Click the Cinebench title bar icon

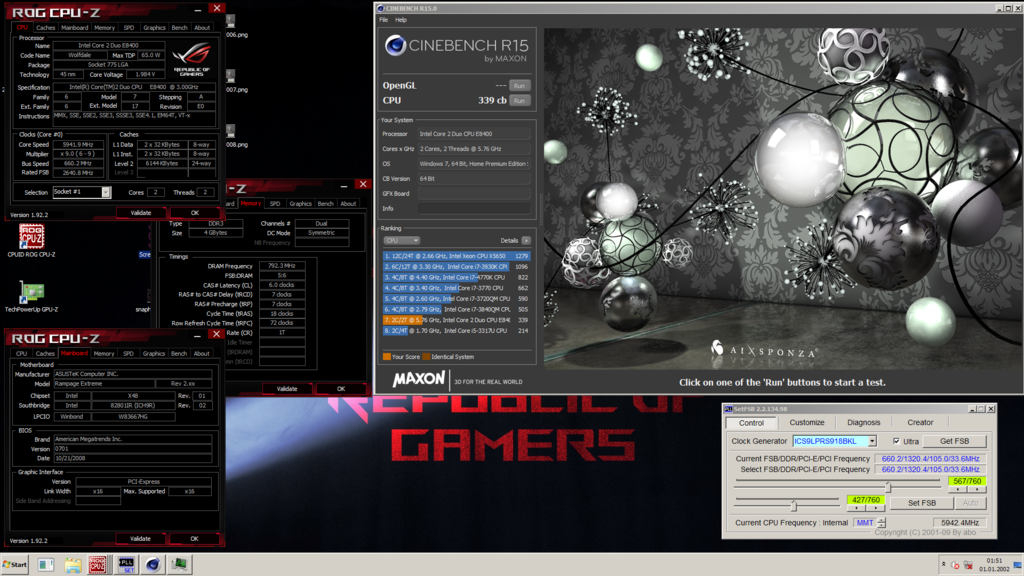[x=381, y=8]
